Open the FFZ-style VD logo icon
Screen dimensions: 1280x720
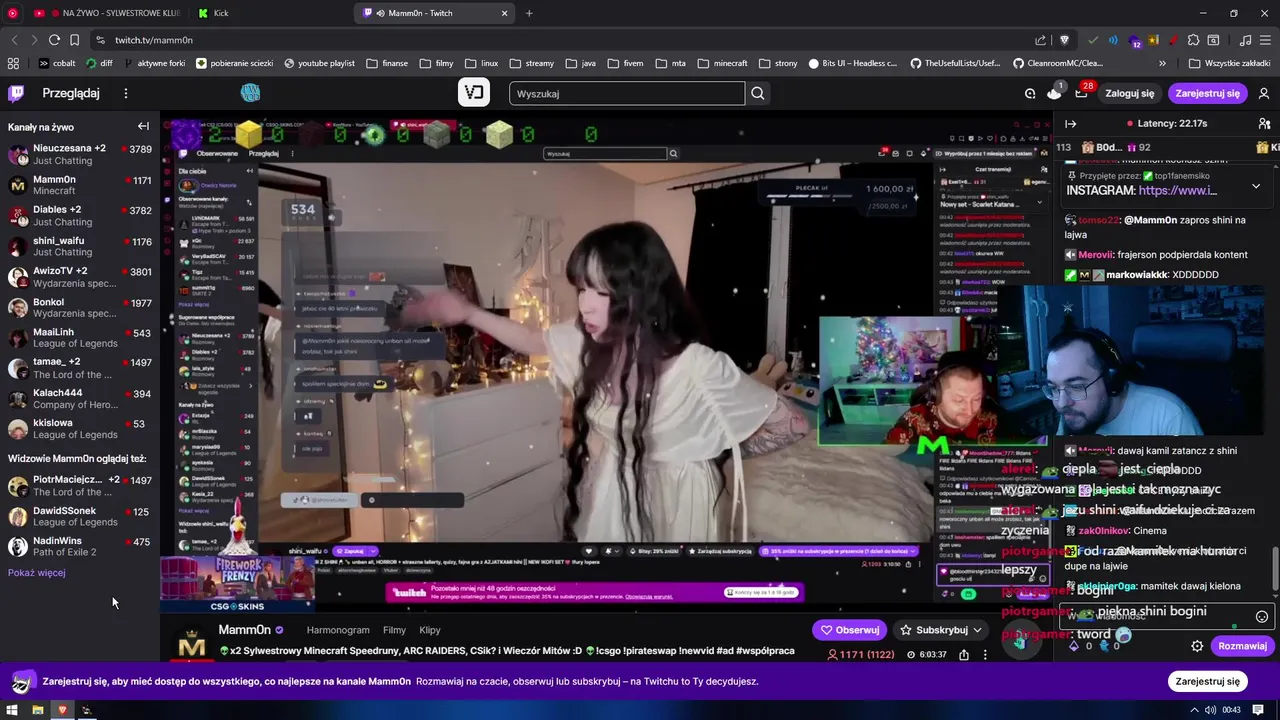(x=474, y=93)
